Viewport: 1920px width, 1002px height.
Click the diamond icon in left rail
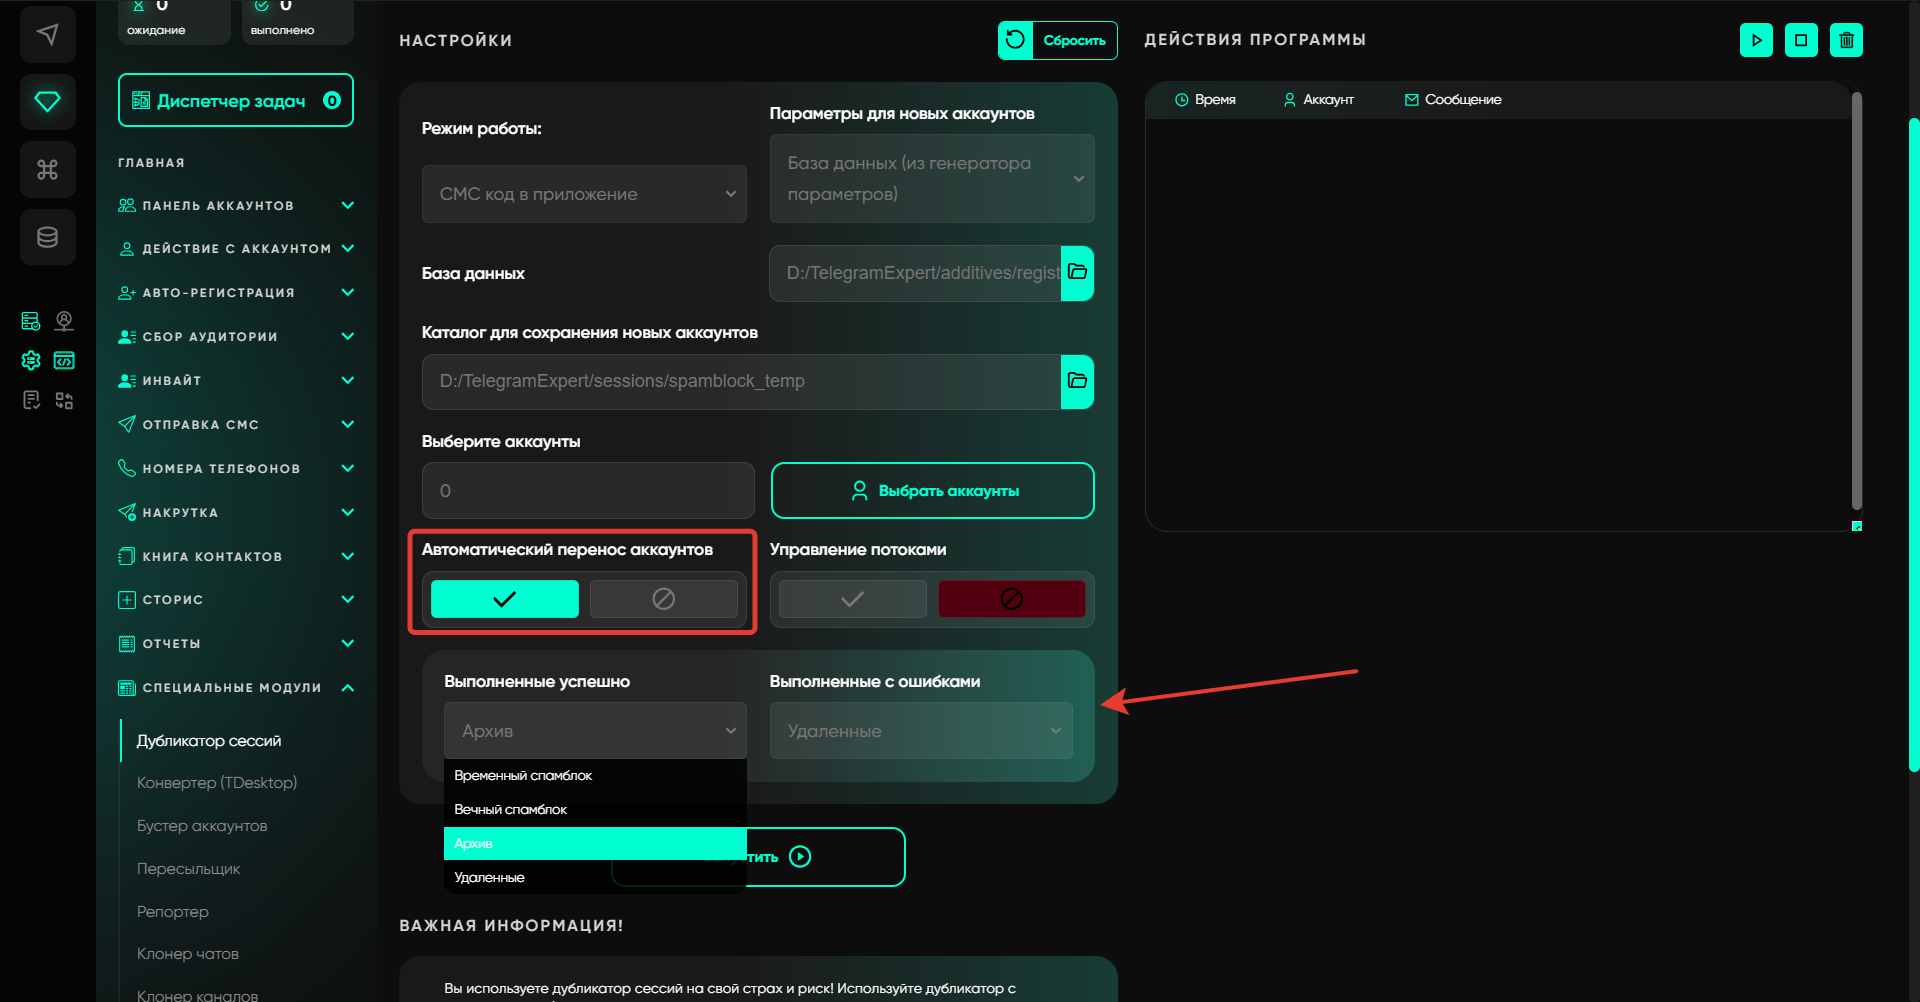pos(47,102)
